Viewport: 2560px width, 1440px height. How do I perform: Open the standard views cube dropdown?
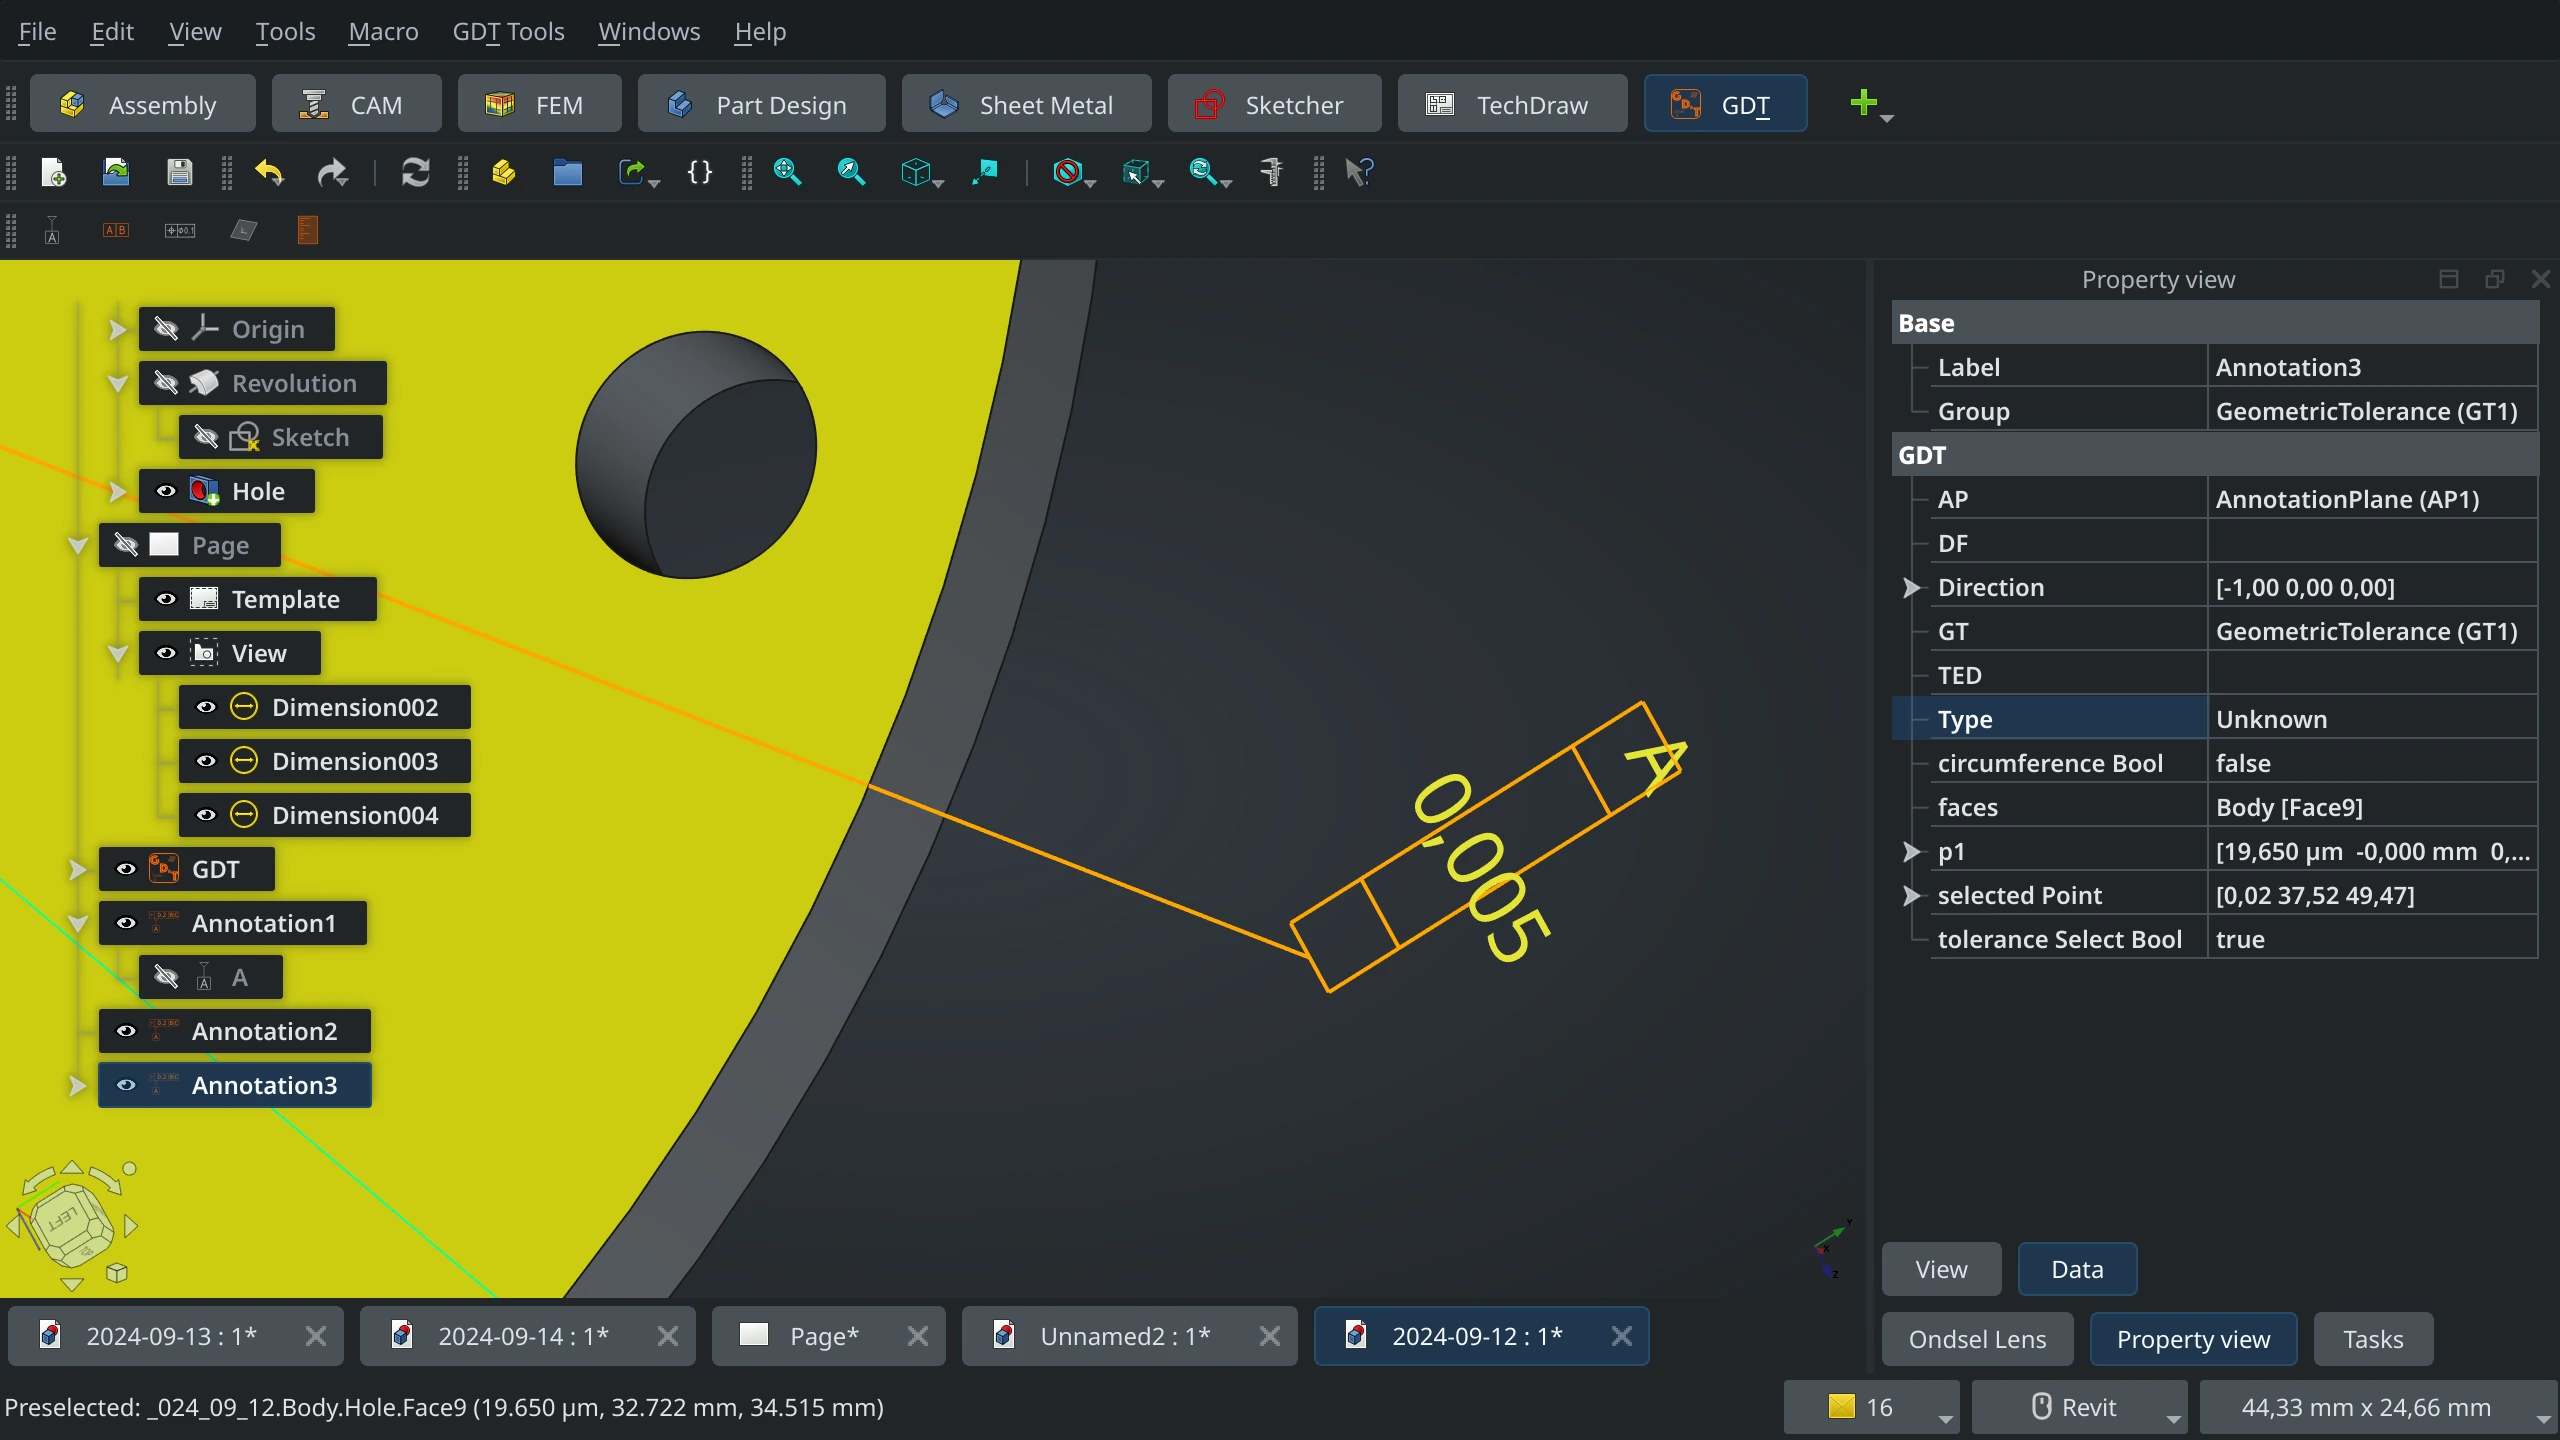pos(938,183)
